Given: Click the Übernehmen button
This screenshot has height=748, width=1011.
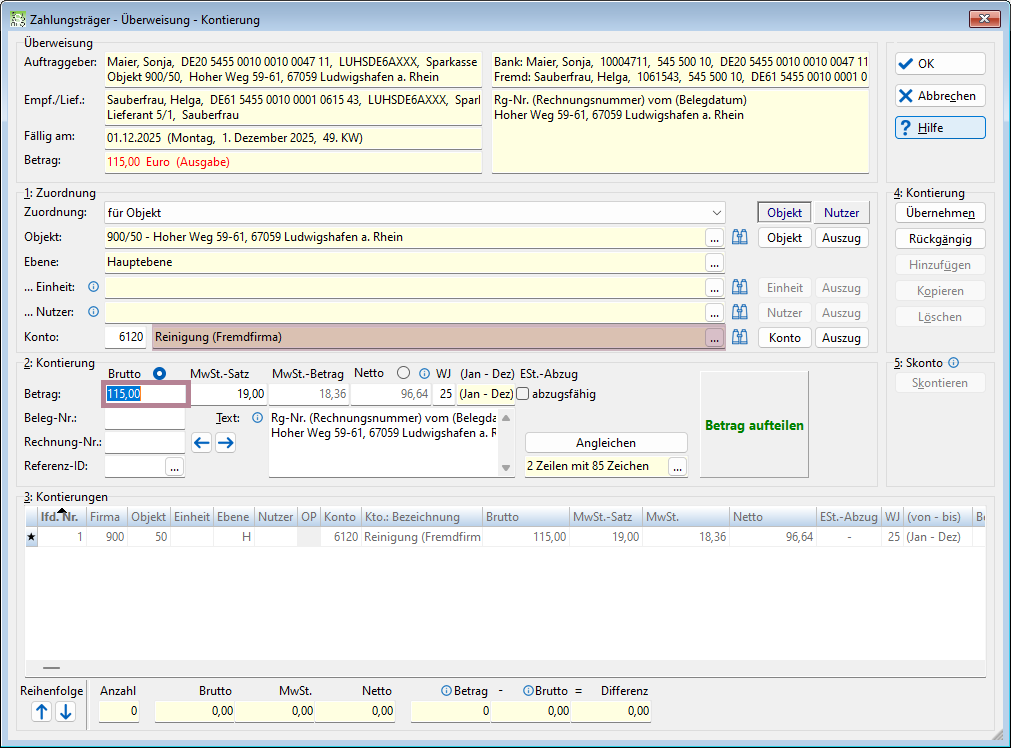Looking at the screenshot, I should [x=940, y=213].
